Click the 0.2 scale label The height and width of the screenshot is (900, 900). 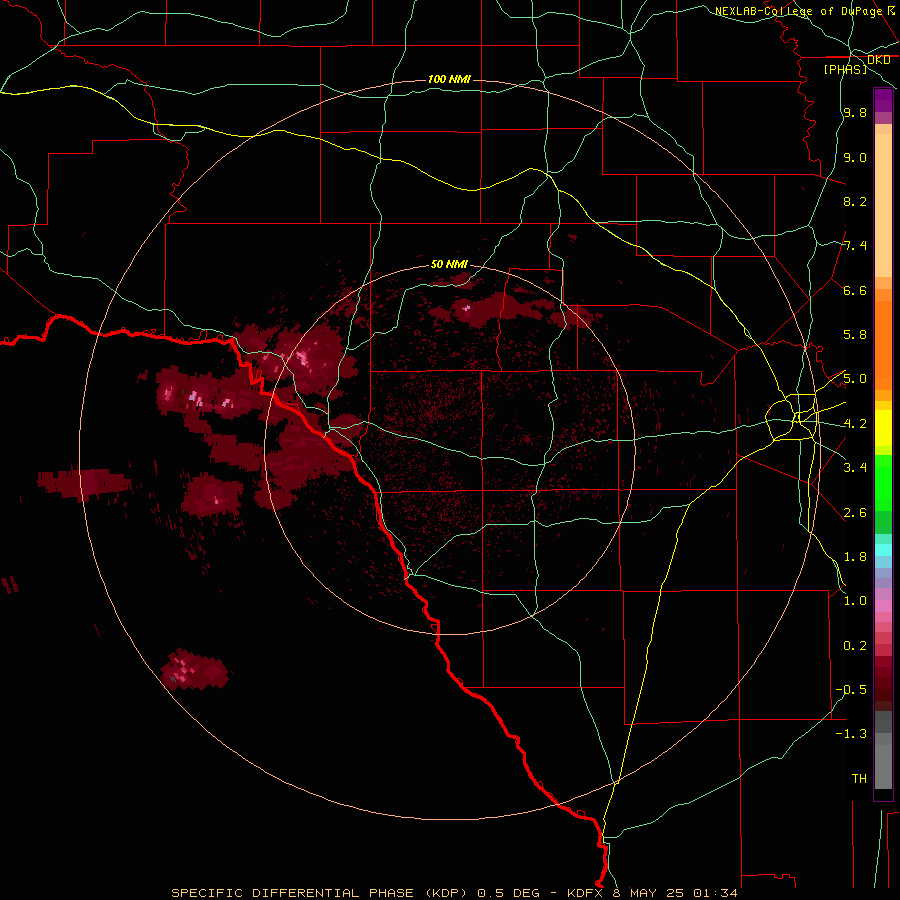pyautogui.click(x=855, y=645)
